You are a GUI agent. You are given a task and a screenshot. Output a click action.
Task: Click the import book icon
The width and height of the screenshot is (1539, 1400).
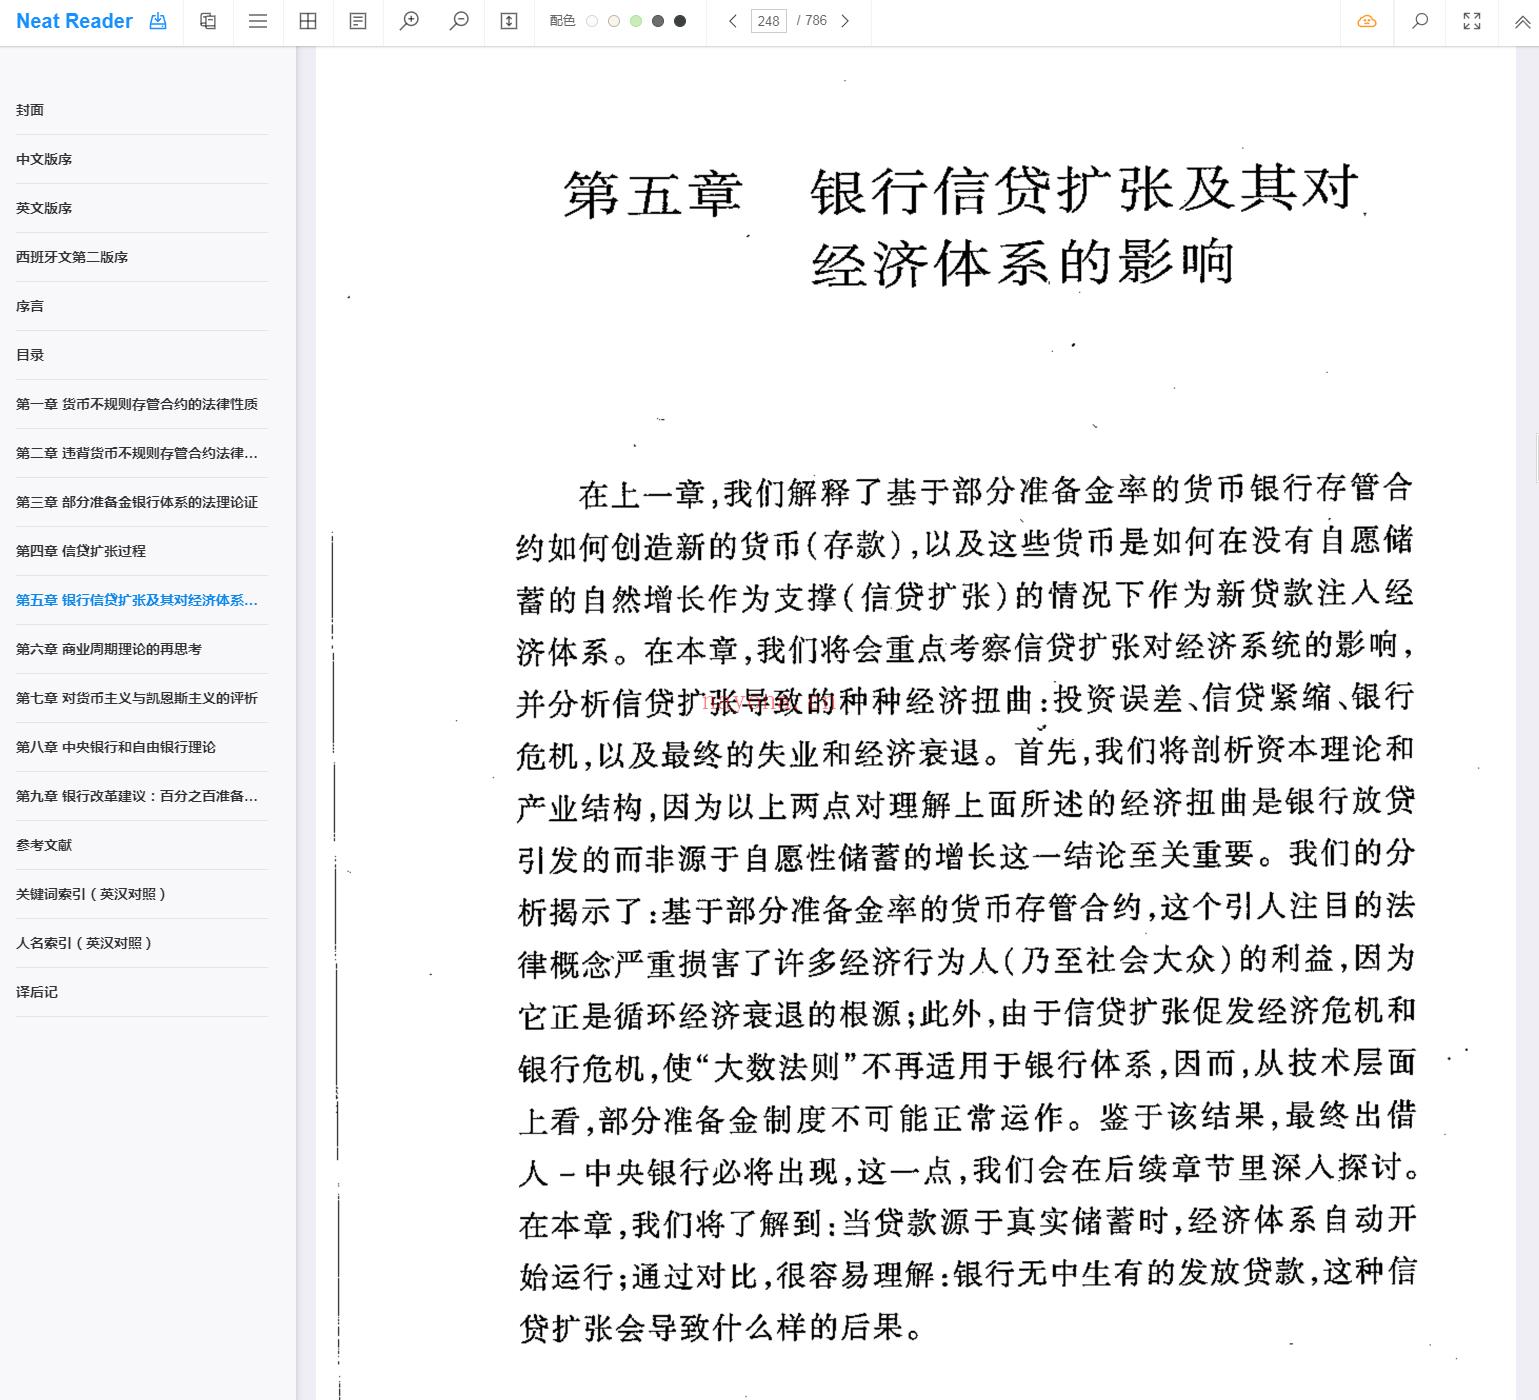point(158,21)
